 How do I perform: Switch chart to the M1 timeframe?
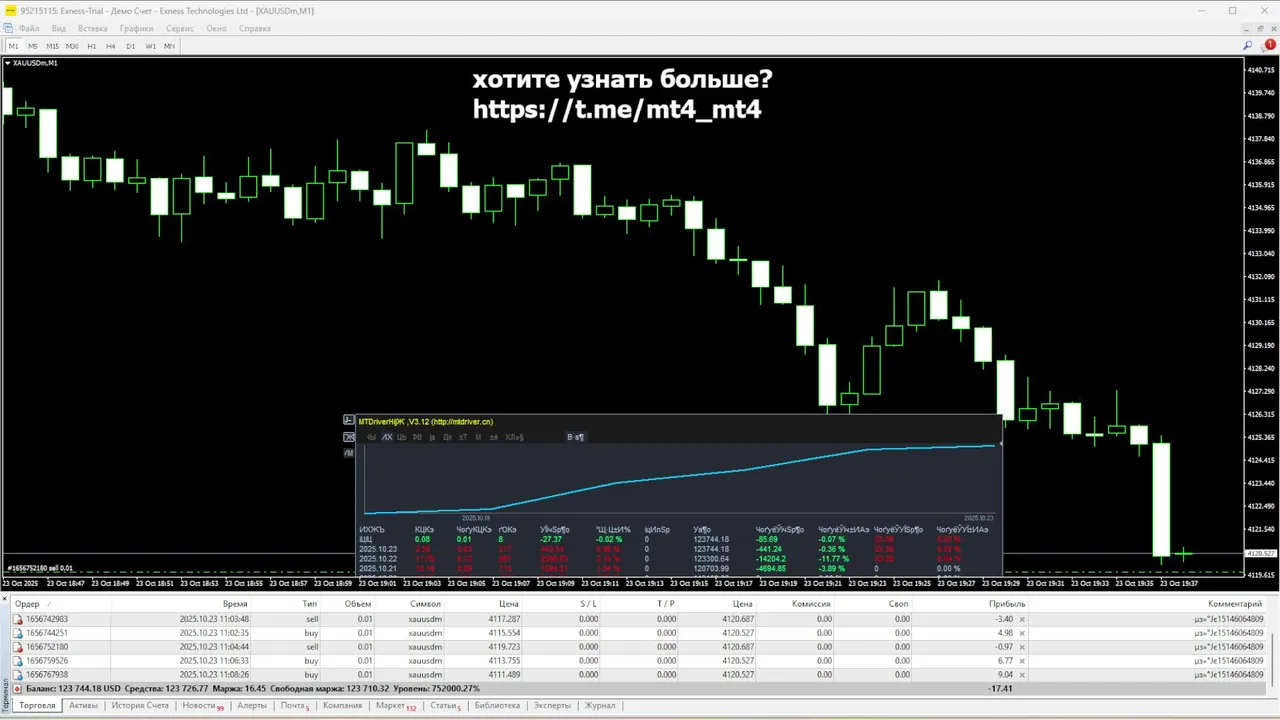14,46
